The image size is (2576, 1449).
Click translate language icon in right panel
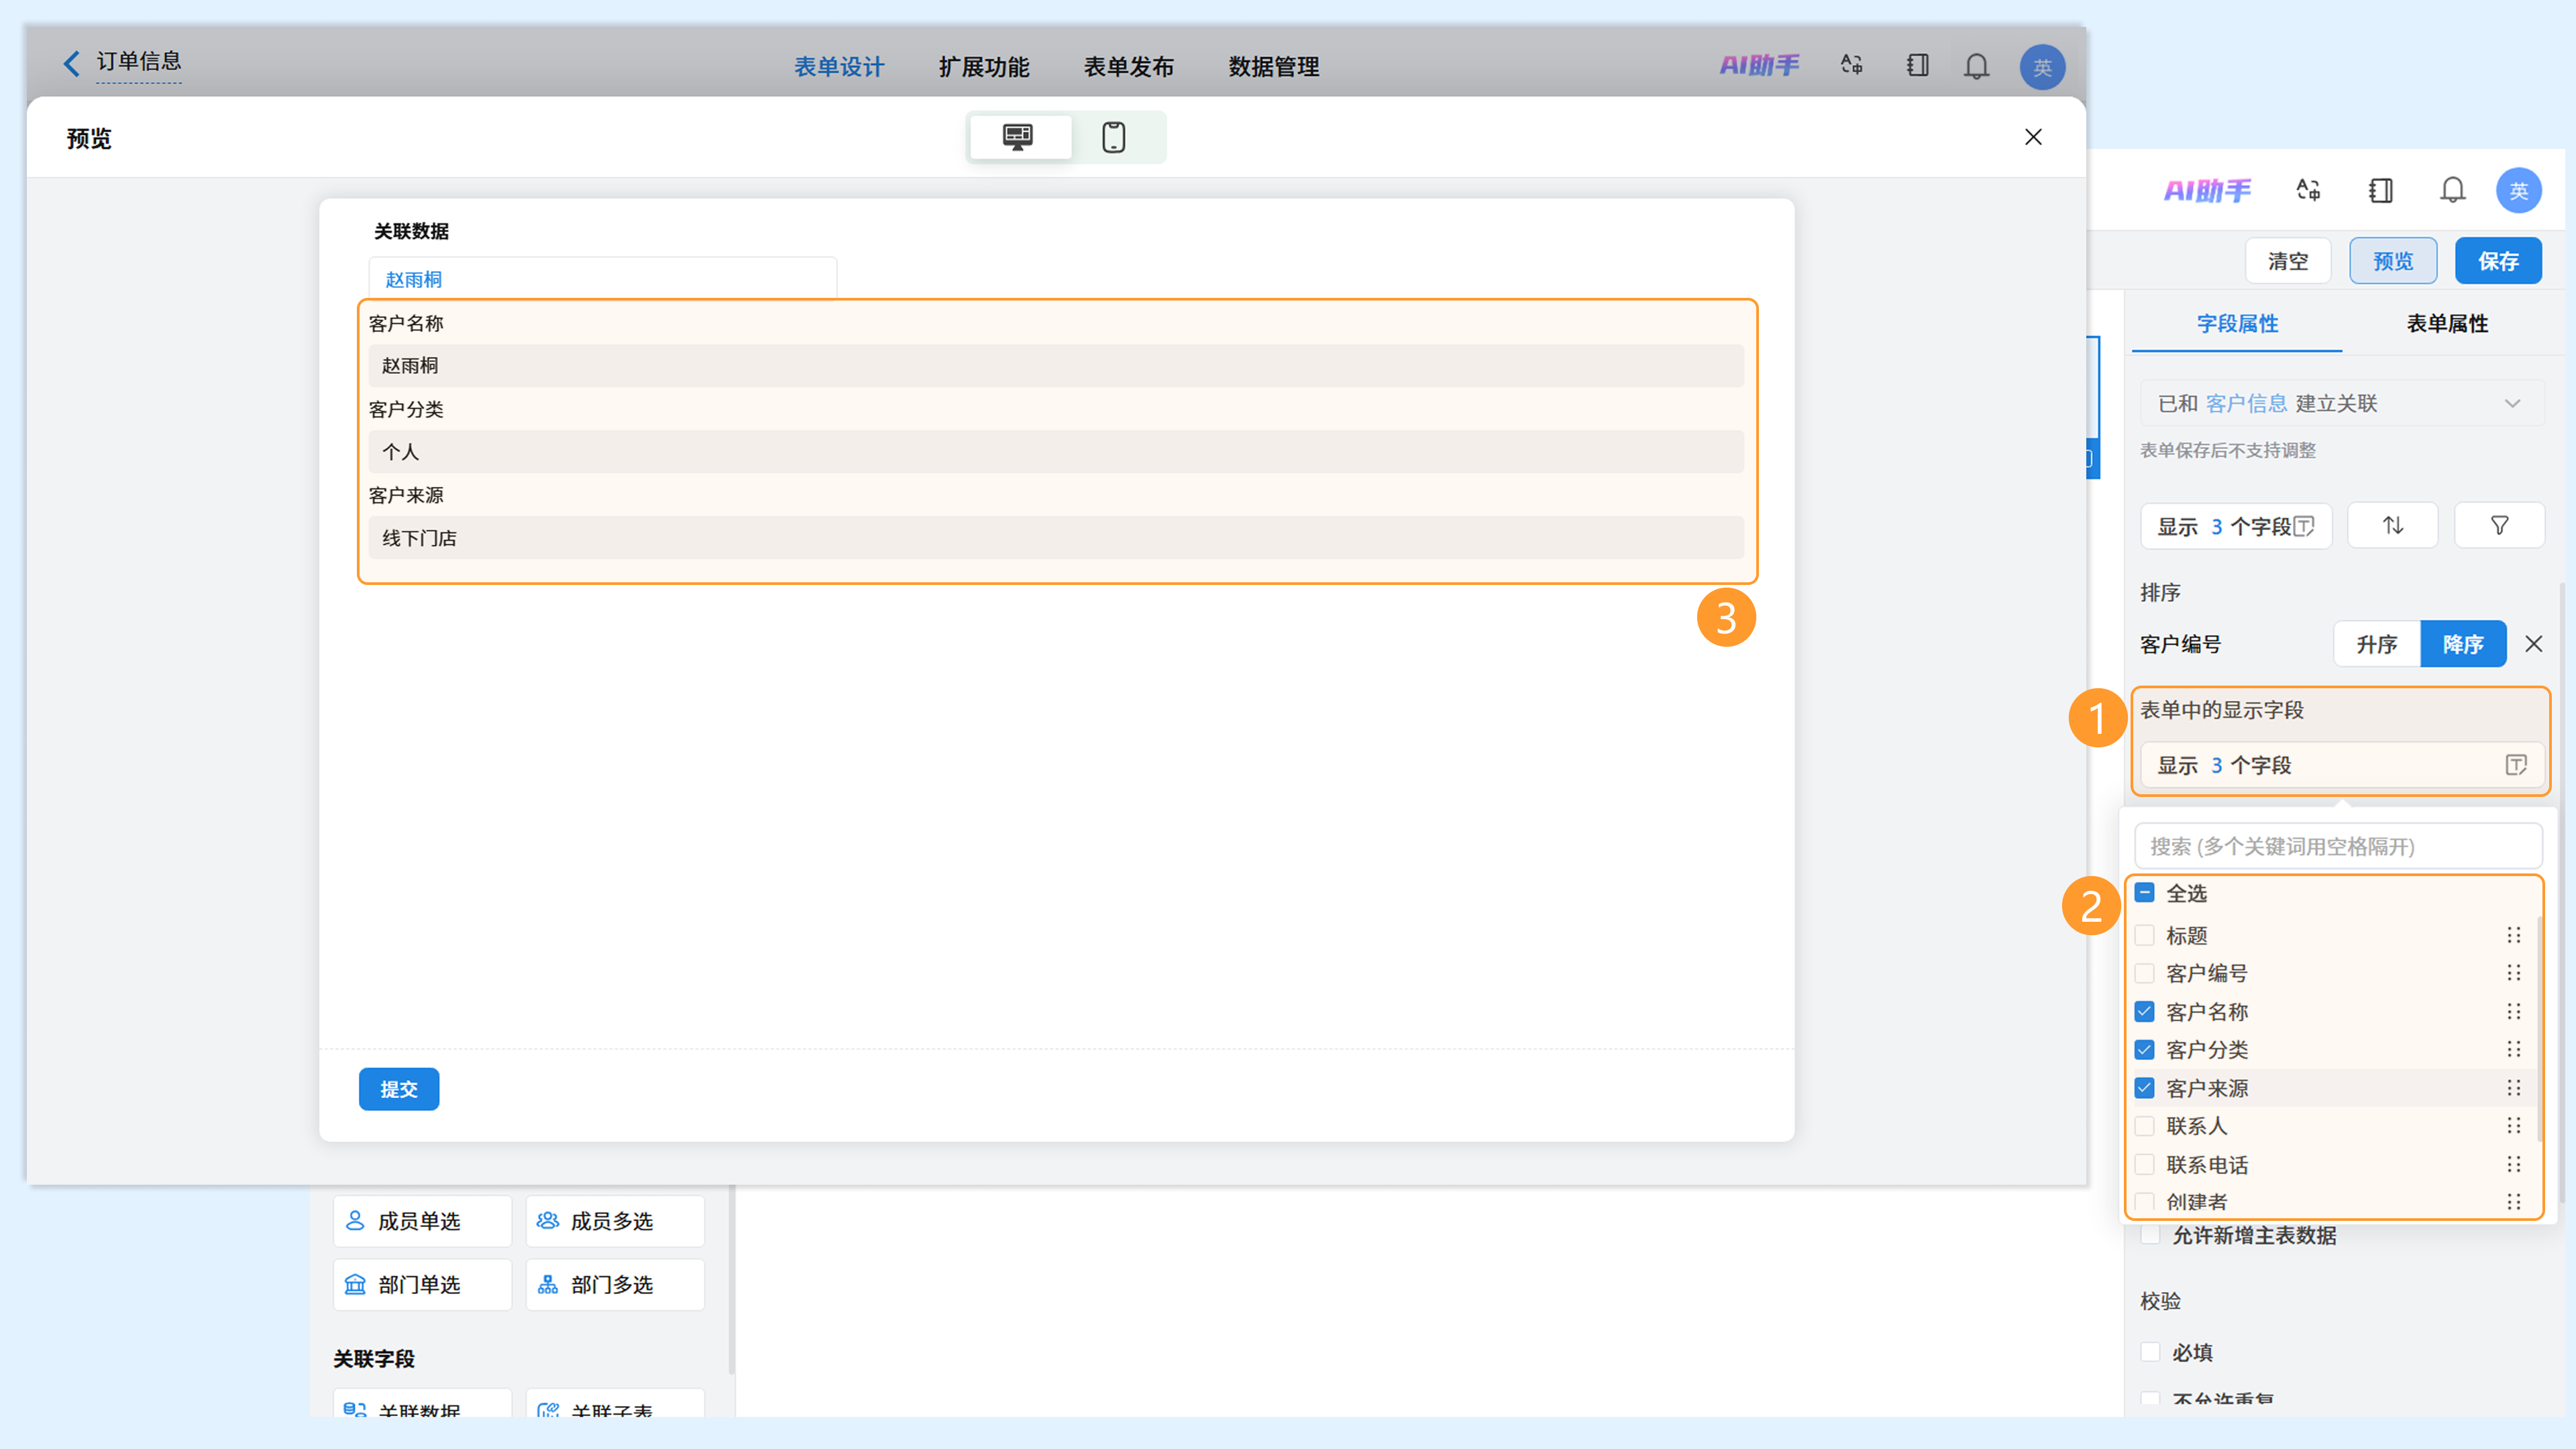[2308, 190]
